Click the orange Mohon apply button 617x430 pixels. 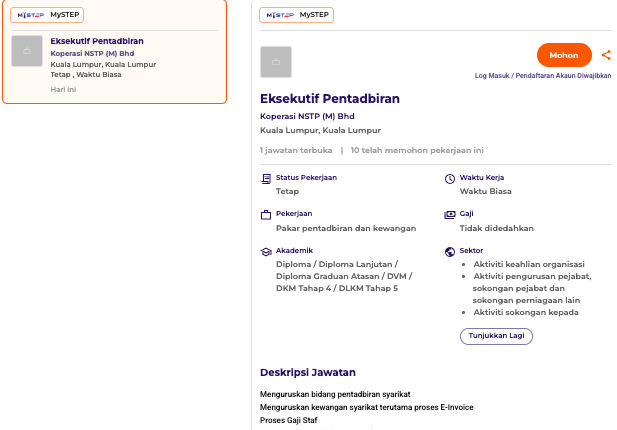(x=564, y=55)
